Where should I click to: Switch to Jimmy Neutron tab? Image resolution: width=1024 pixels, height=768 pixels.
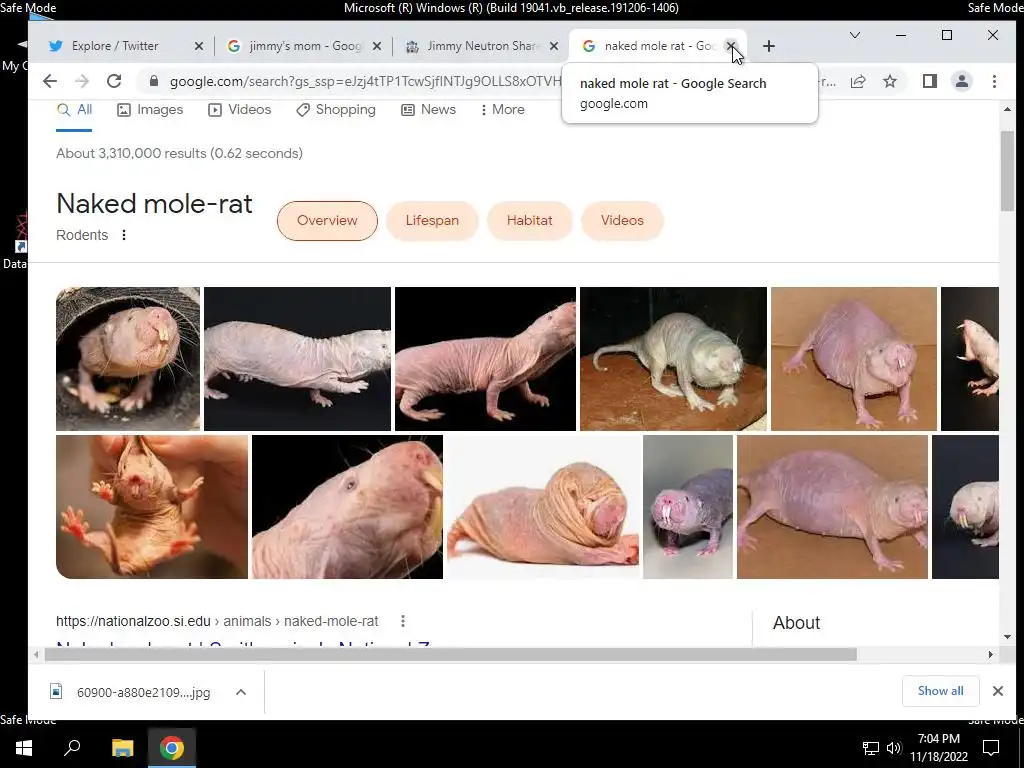[482, 46]
